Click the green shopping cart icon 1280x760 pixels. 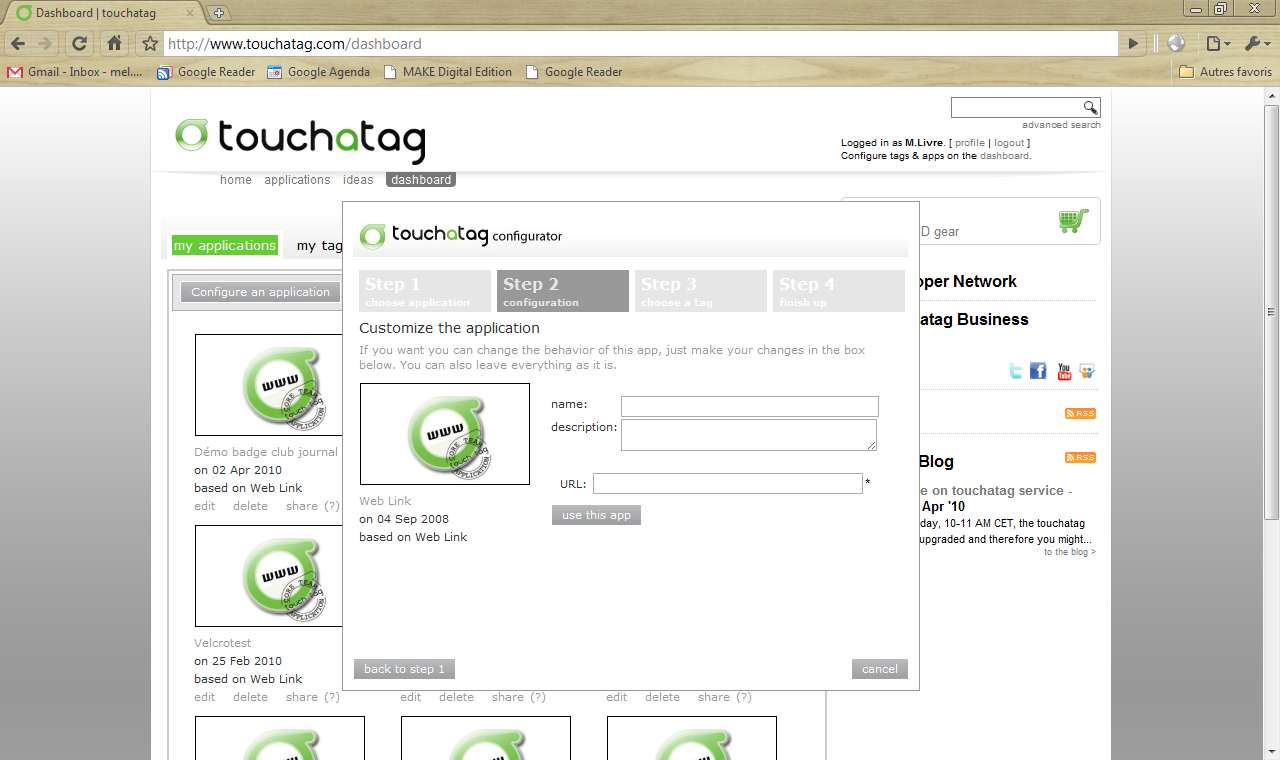coord(1073,220)
